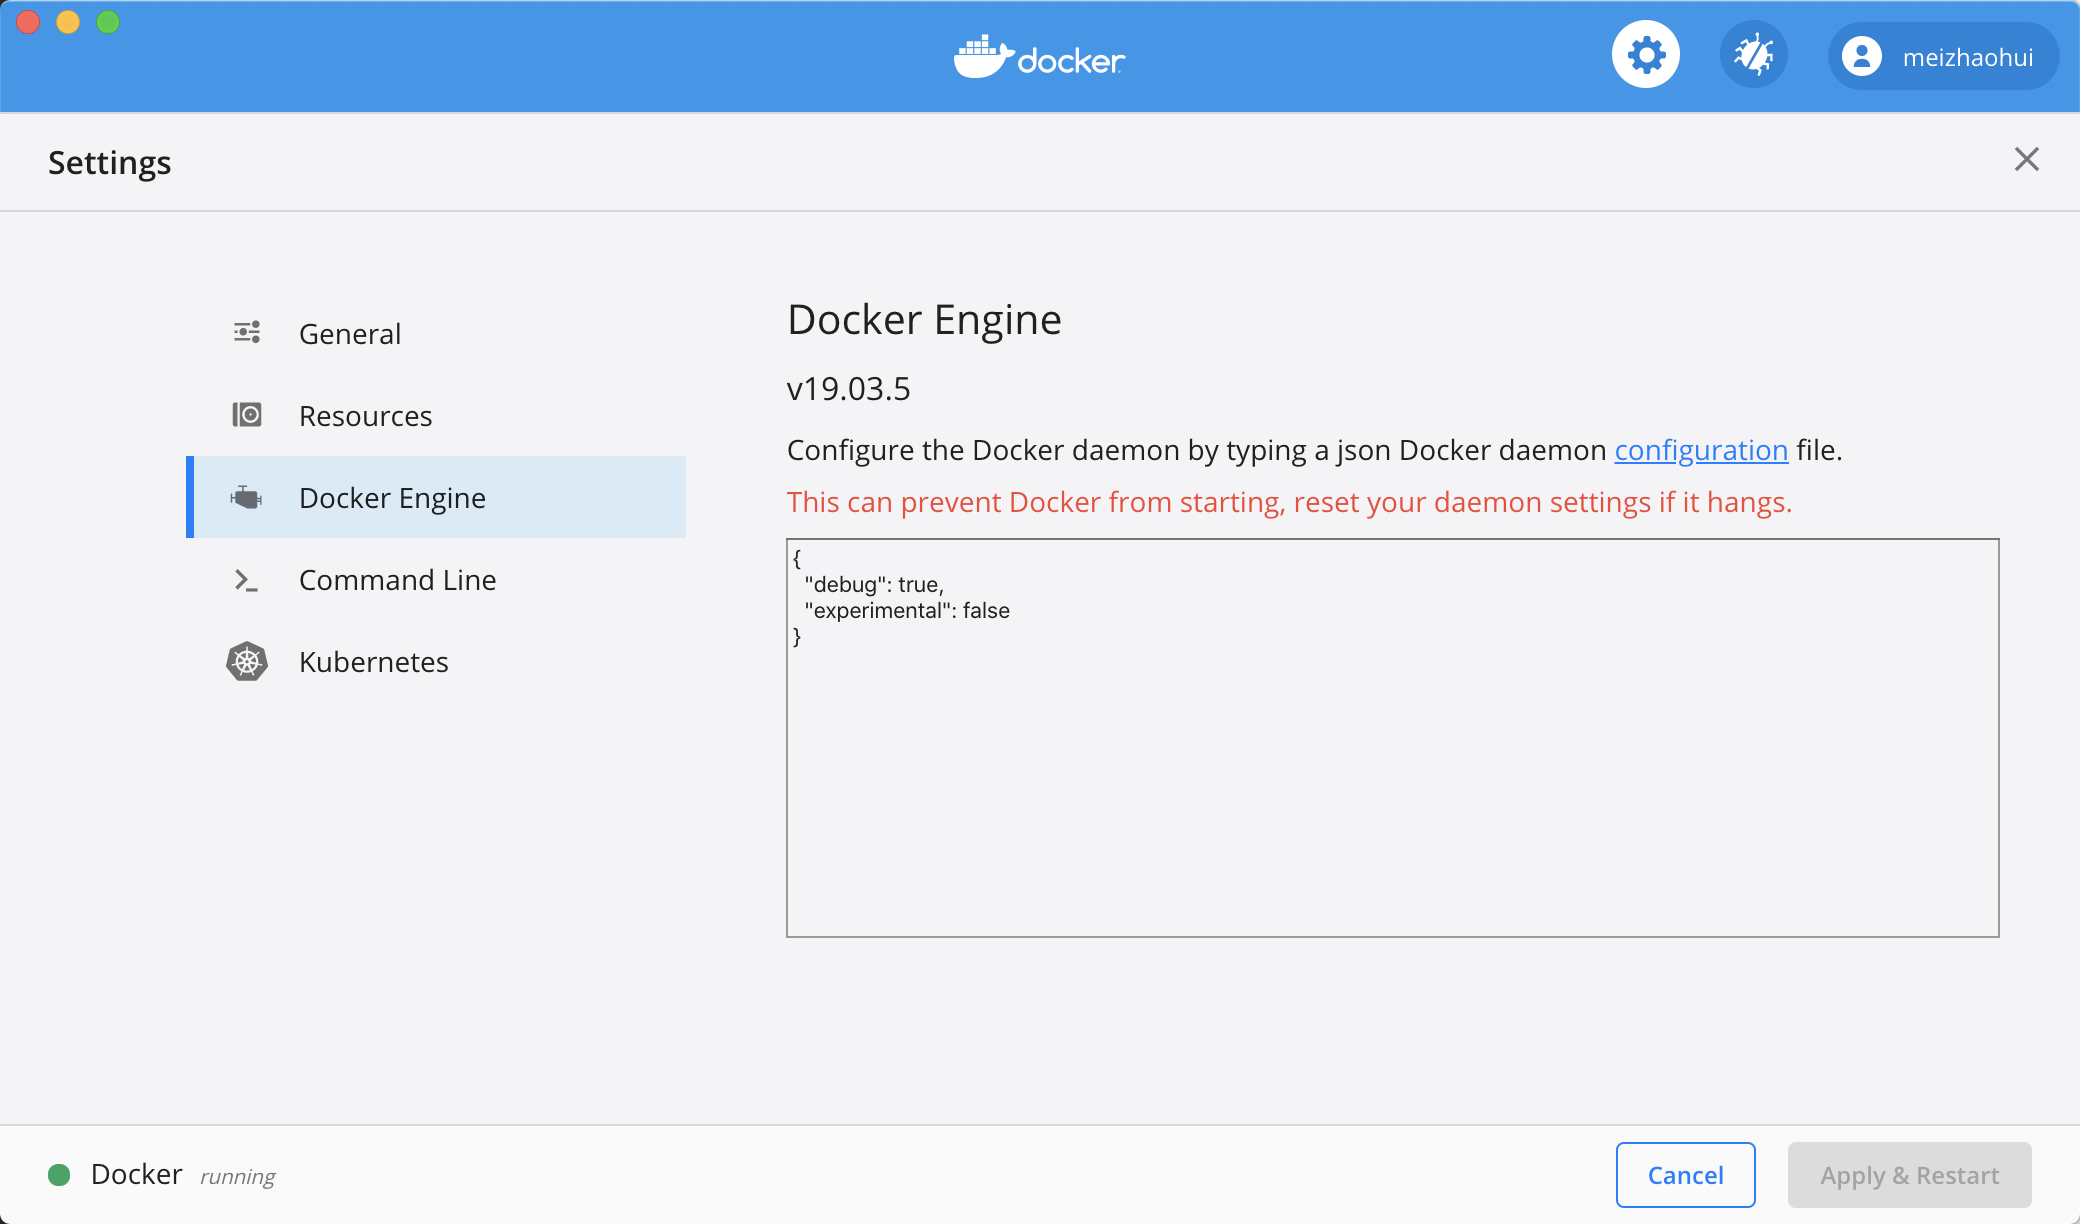The height and width of the screenshot is (1224, 2080).
Task: Click the Docker Engine motor icon
Action: pos(246,497)
